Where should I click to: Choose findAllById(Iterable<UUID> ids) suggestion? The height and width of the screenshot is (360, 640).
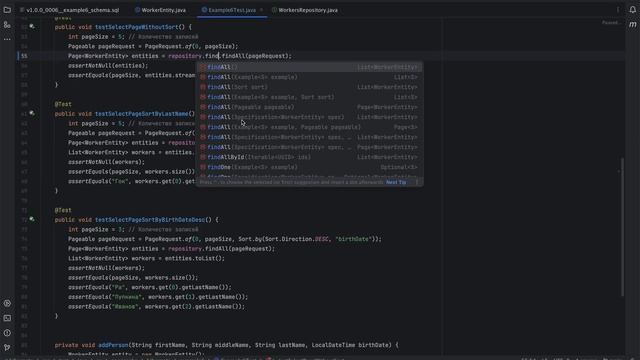click(309, 157)
